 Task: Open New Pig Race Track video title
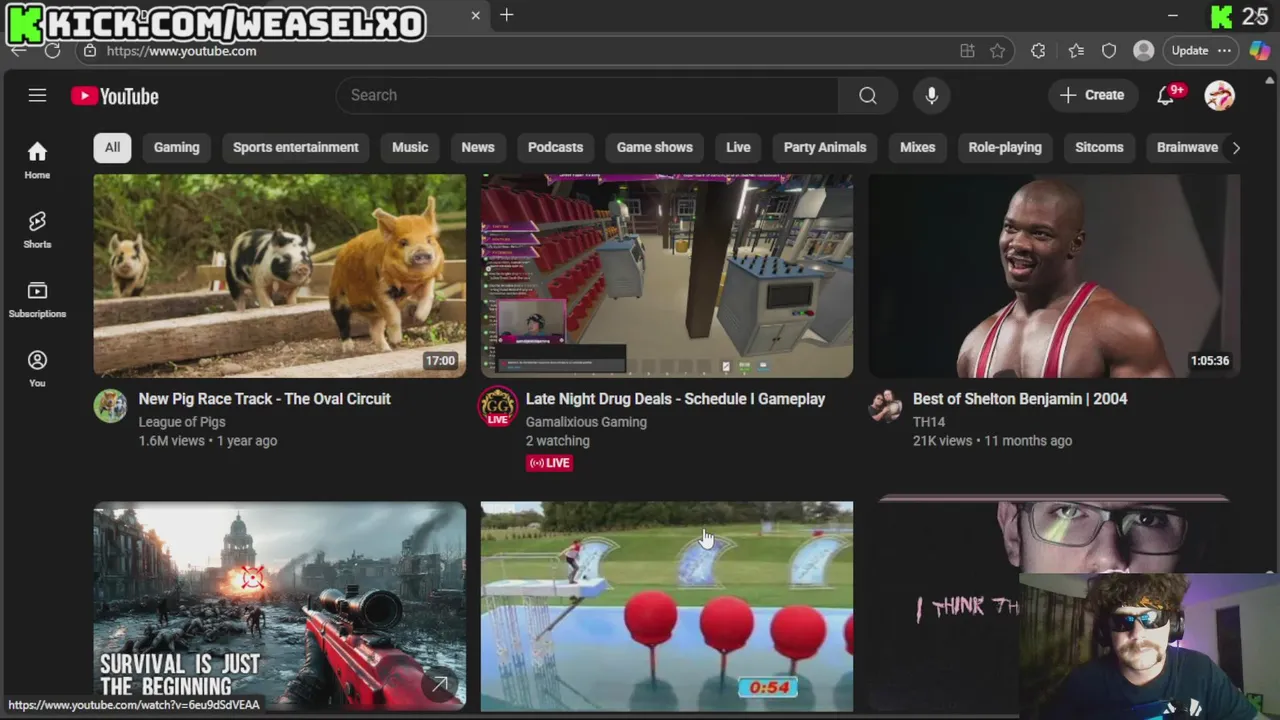264,399
